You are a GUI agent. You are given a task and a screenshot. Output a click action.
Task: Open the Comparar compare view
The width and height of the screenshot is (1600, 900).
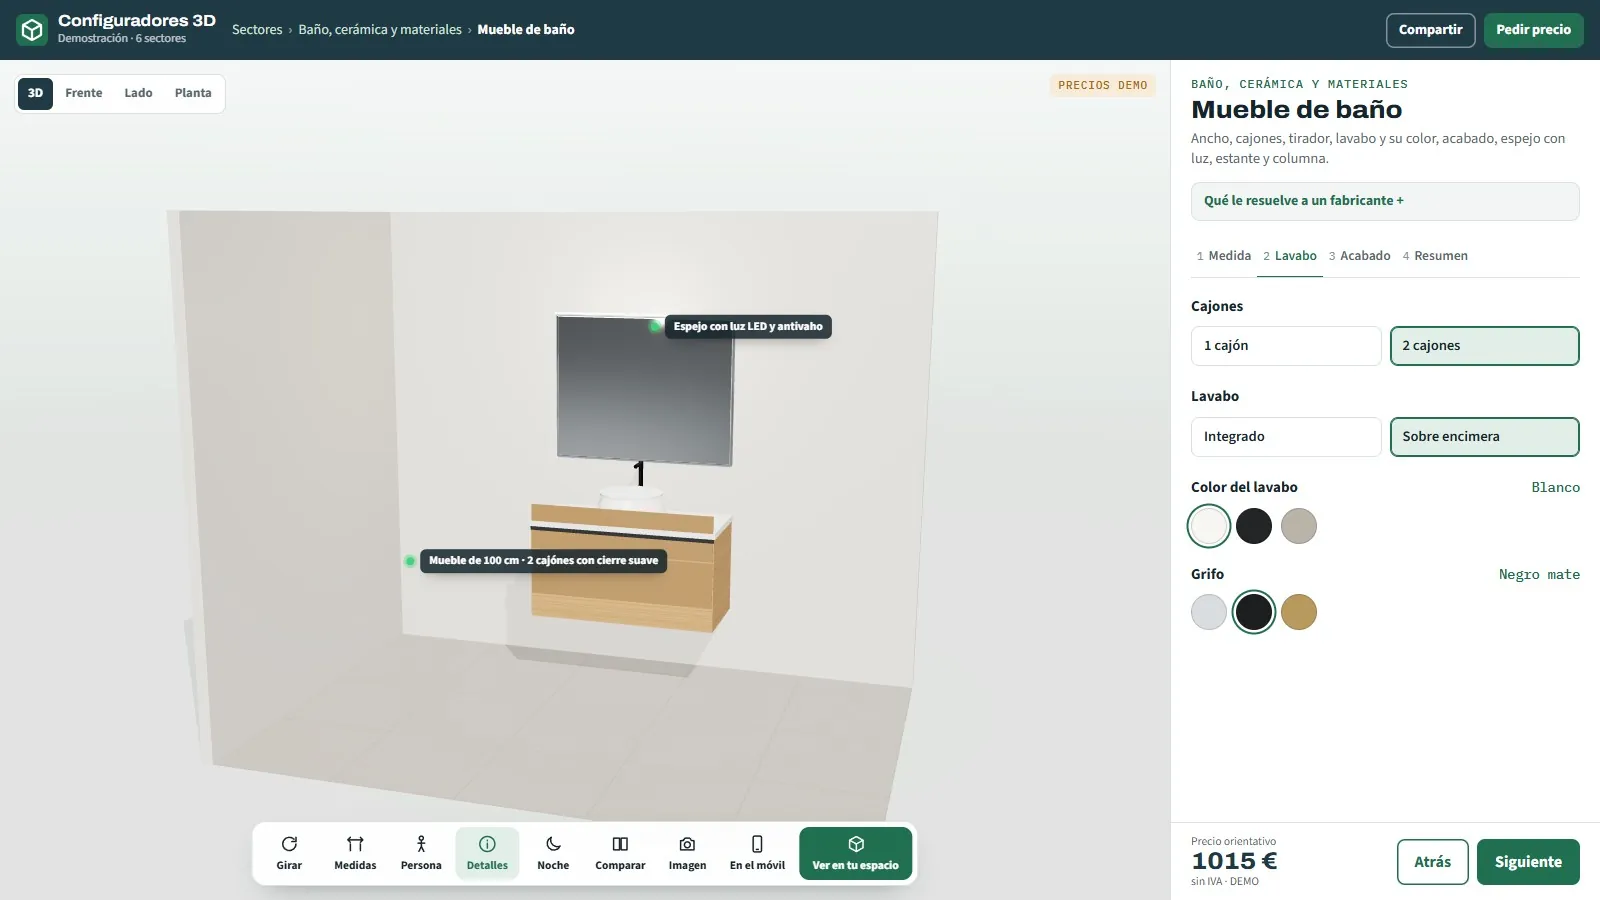click(620, 853)
